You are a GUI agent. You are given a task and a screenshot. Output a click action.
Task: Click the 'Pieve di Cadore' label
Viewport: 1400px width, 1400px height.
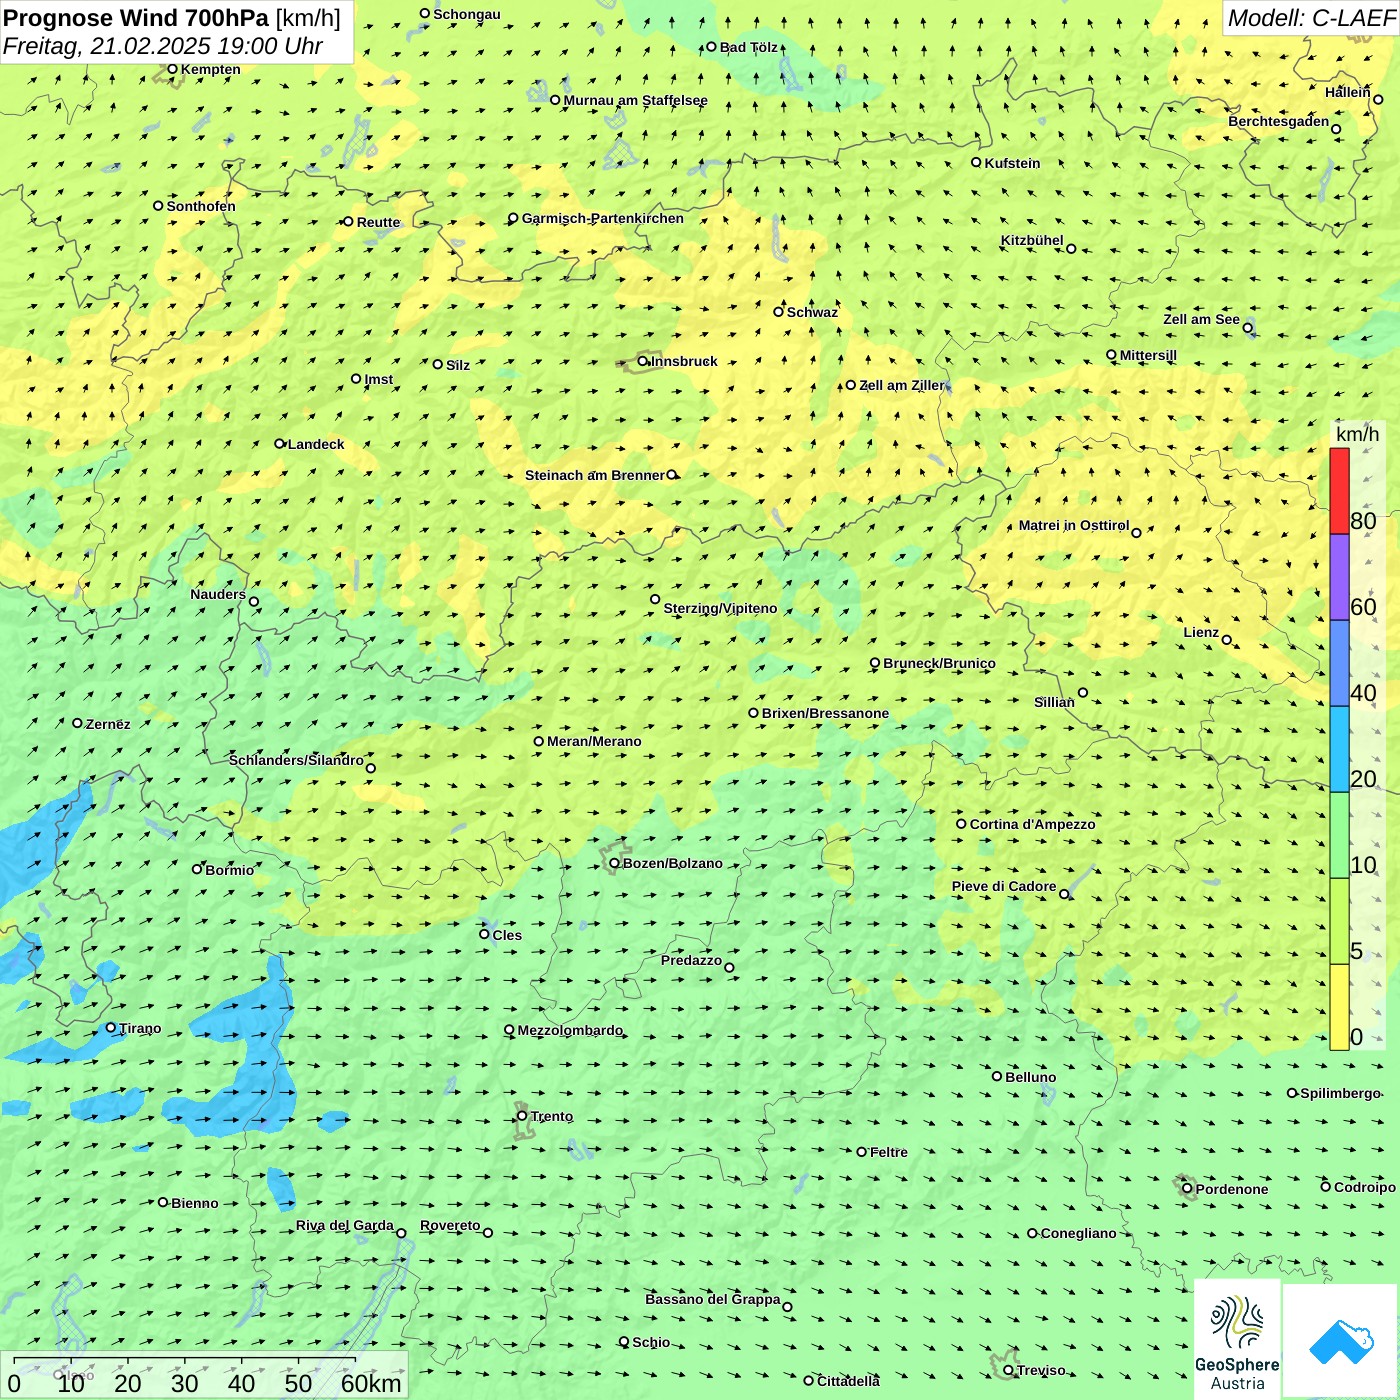(x=1004, y=886)
